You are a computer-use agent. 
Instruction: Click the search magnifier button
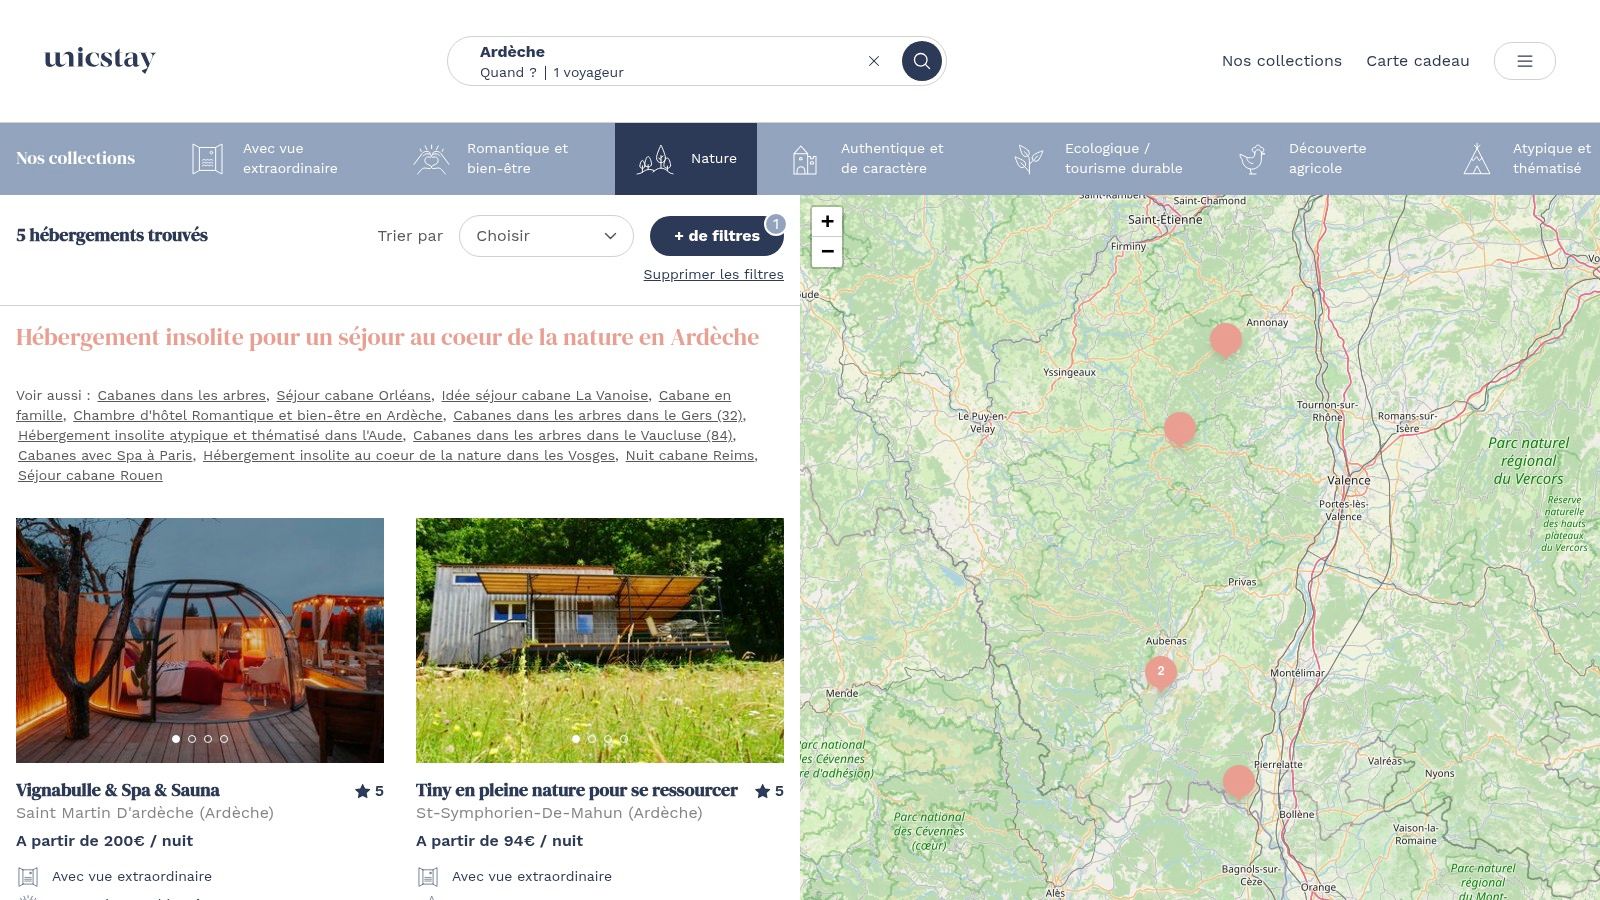pos(921,61)
